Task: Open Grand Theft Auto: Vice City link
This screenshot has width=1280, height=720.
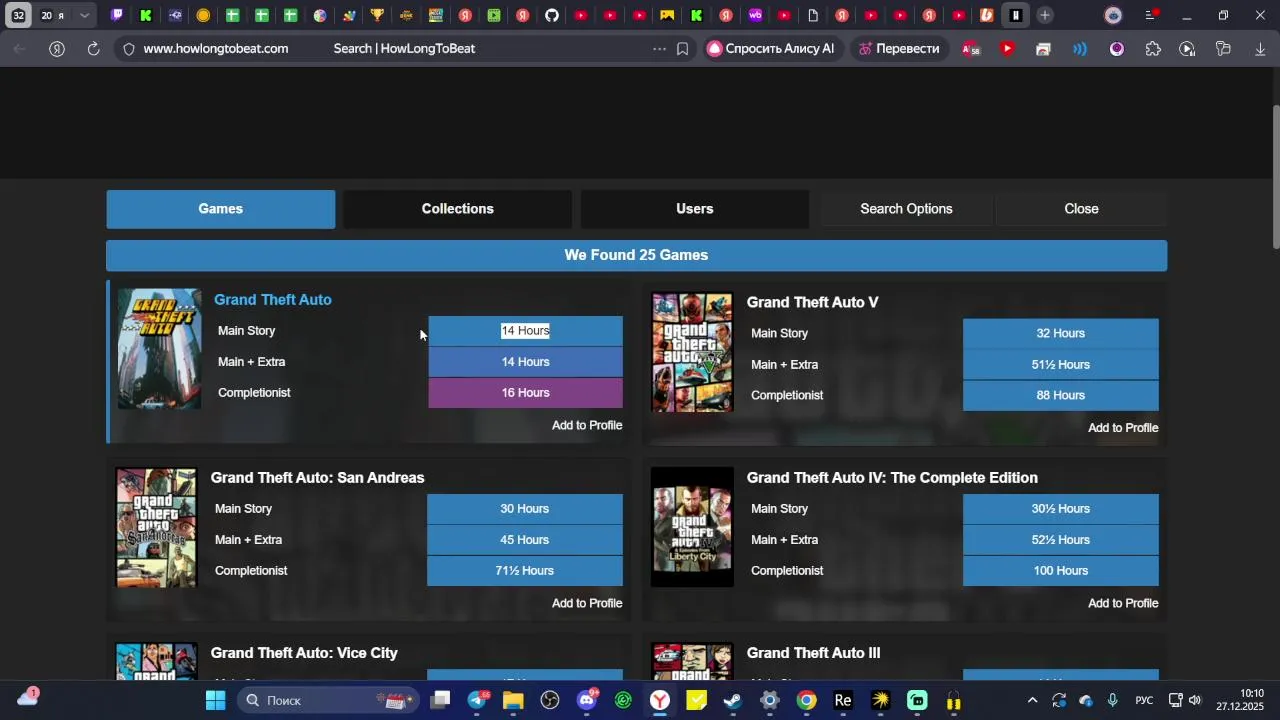Action: click(304, 653)
